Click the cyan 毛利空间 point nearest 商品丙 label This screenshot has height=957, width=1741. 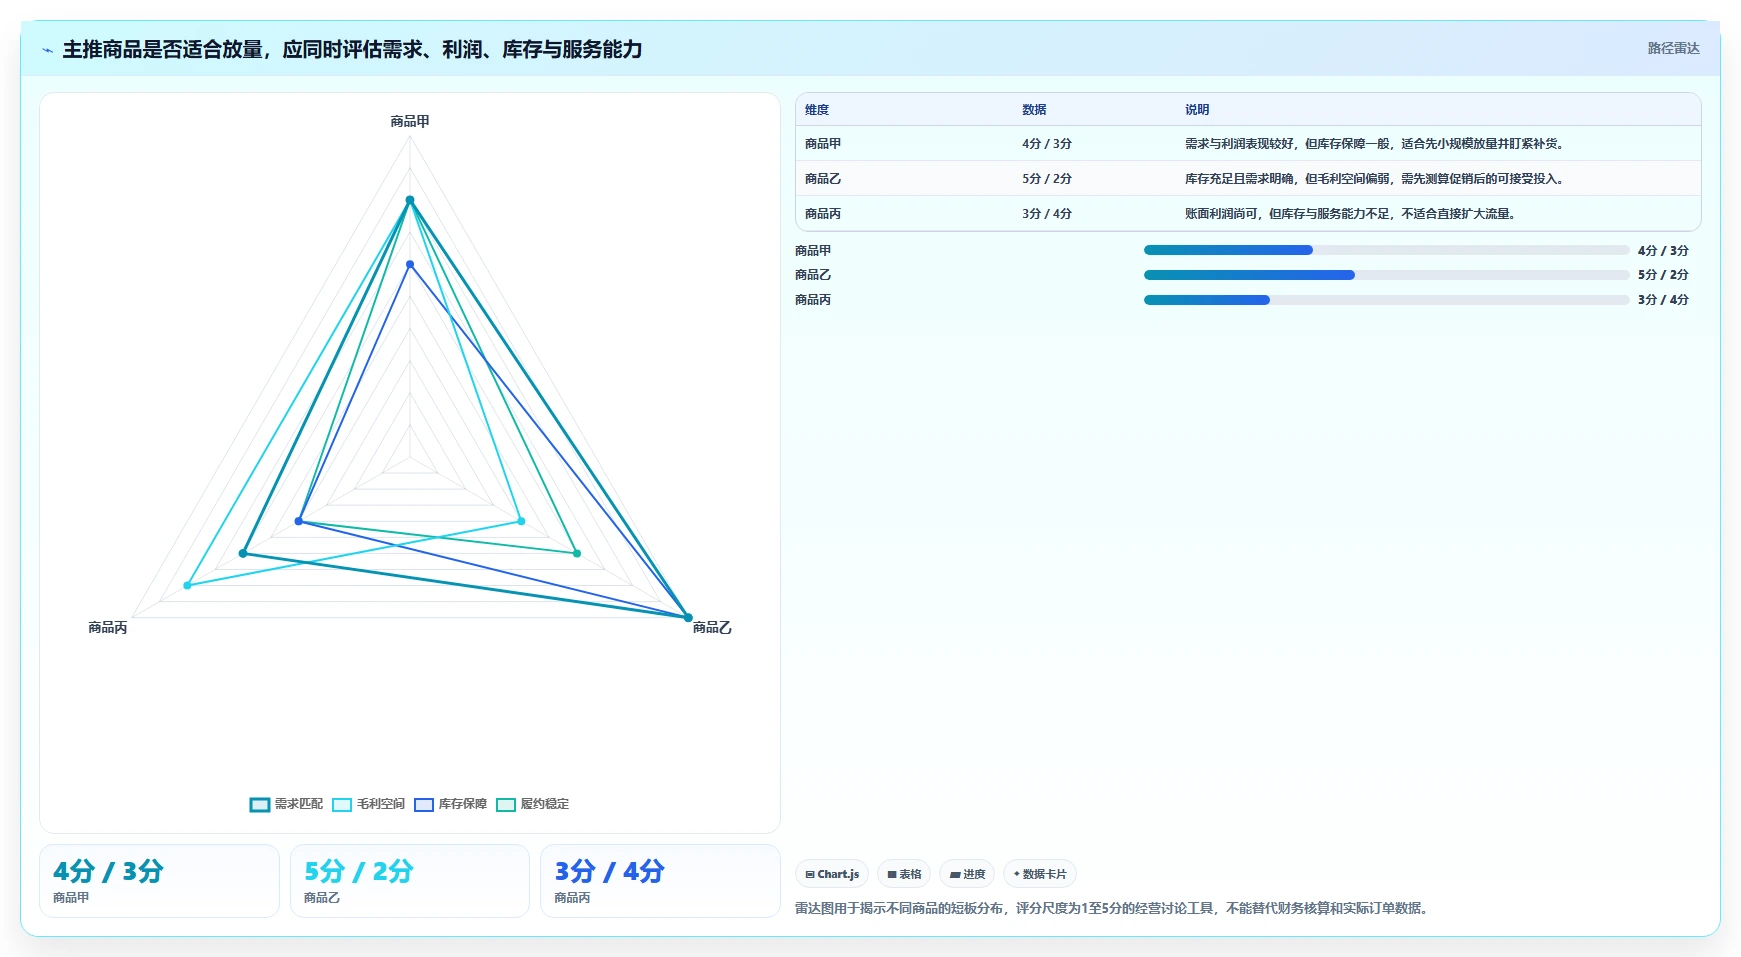[x=187, y=585]
